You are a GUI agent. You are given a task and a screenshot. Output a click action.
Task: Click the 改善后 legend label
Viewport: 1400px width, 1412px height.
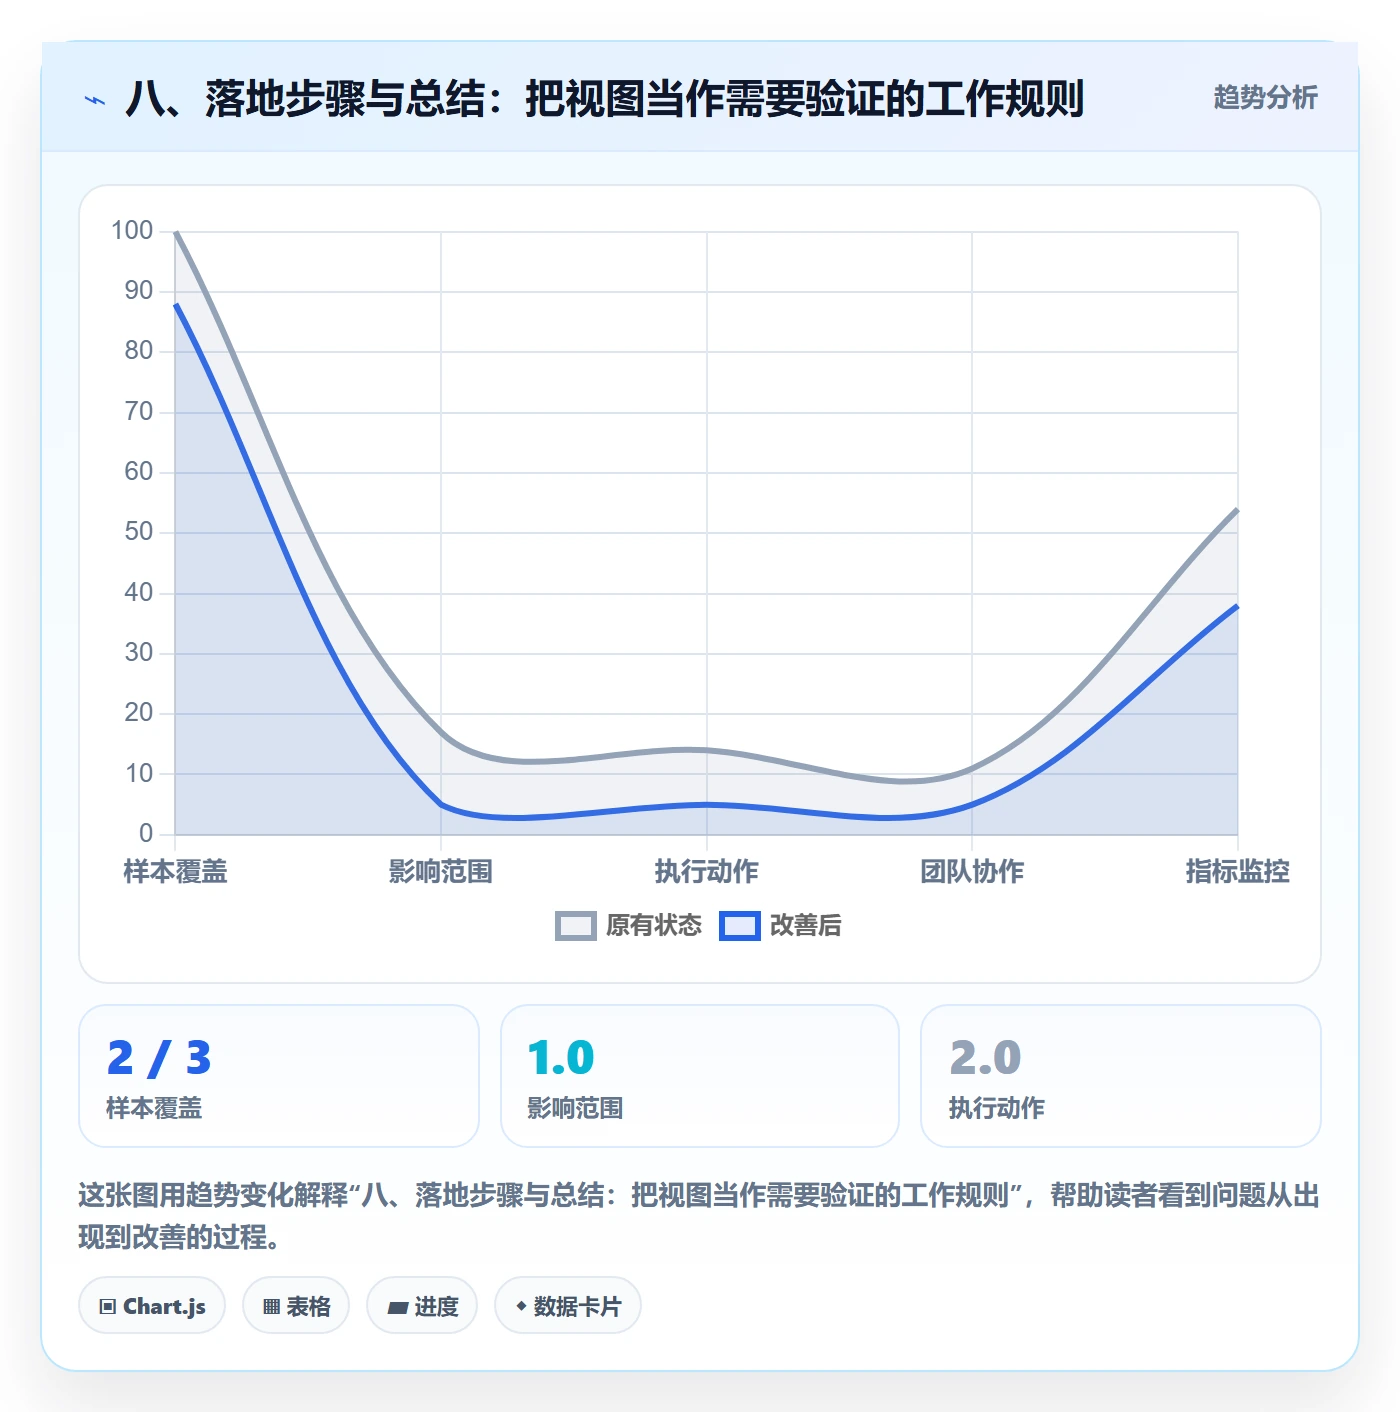pos(805,926)
